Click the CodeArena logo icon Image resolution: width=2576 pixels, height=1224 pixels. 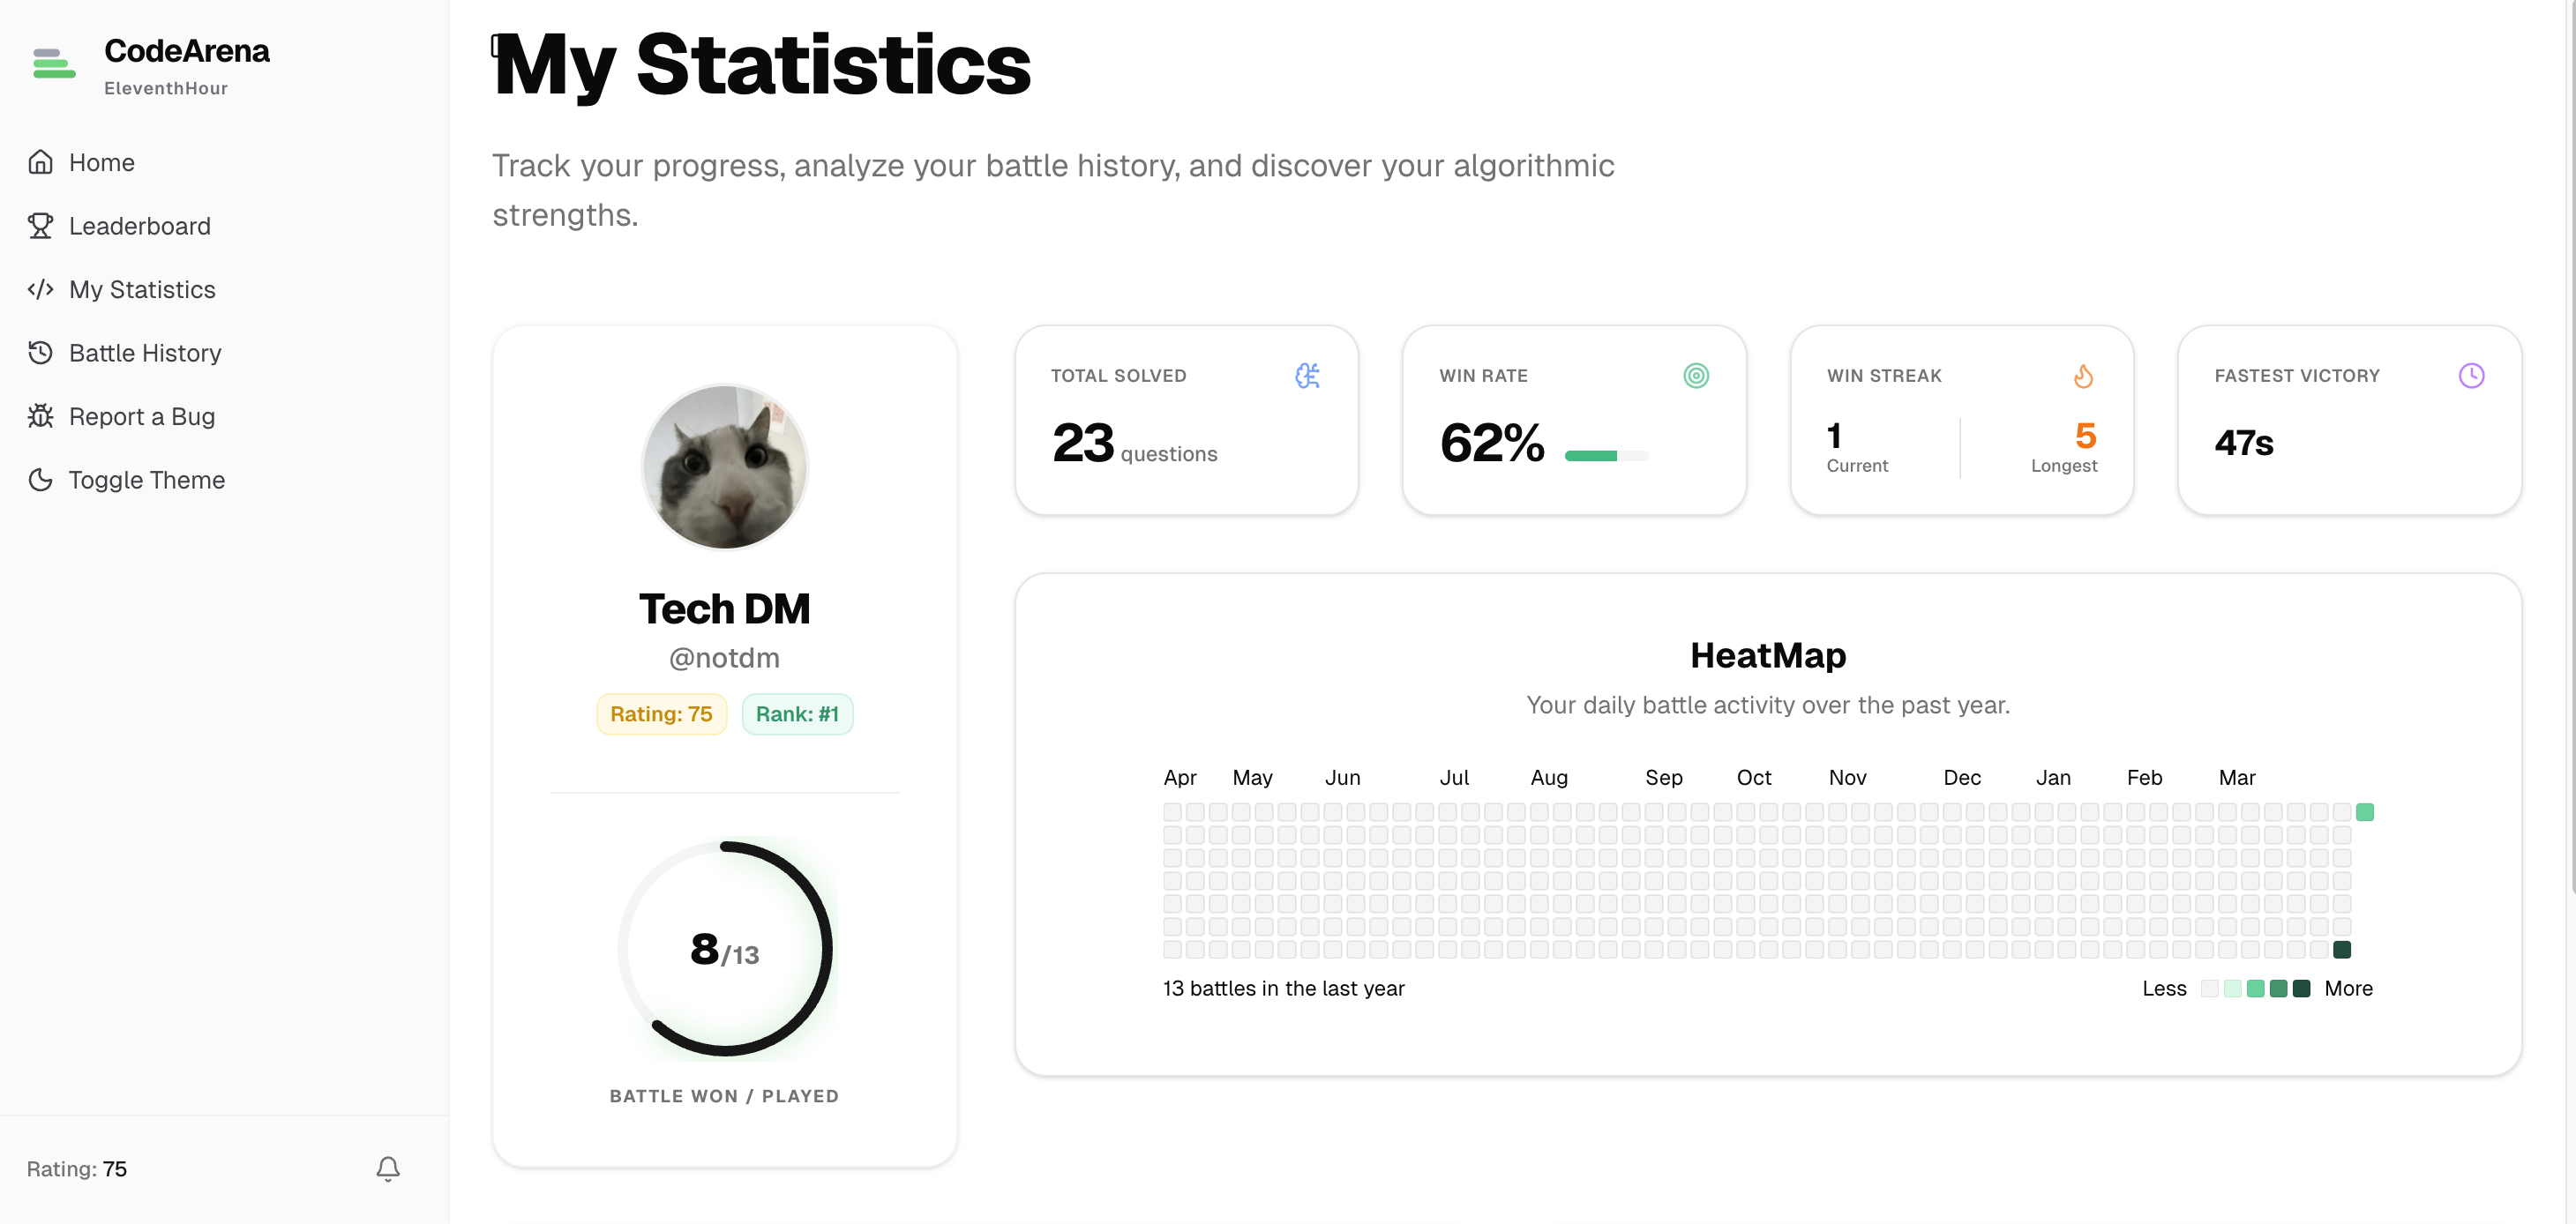coord(54,63)
